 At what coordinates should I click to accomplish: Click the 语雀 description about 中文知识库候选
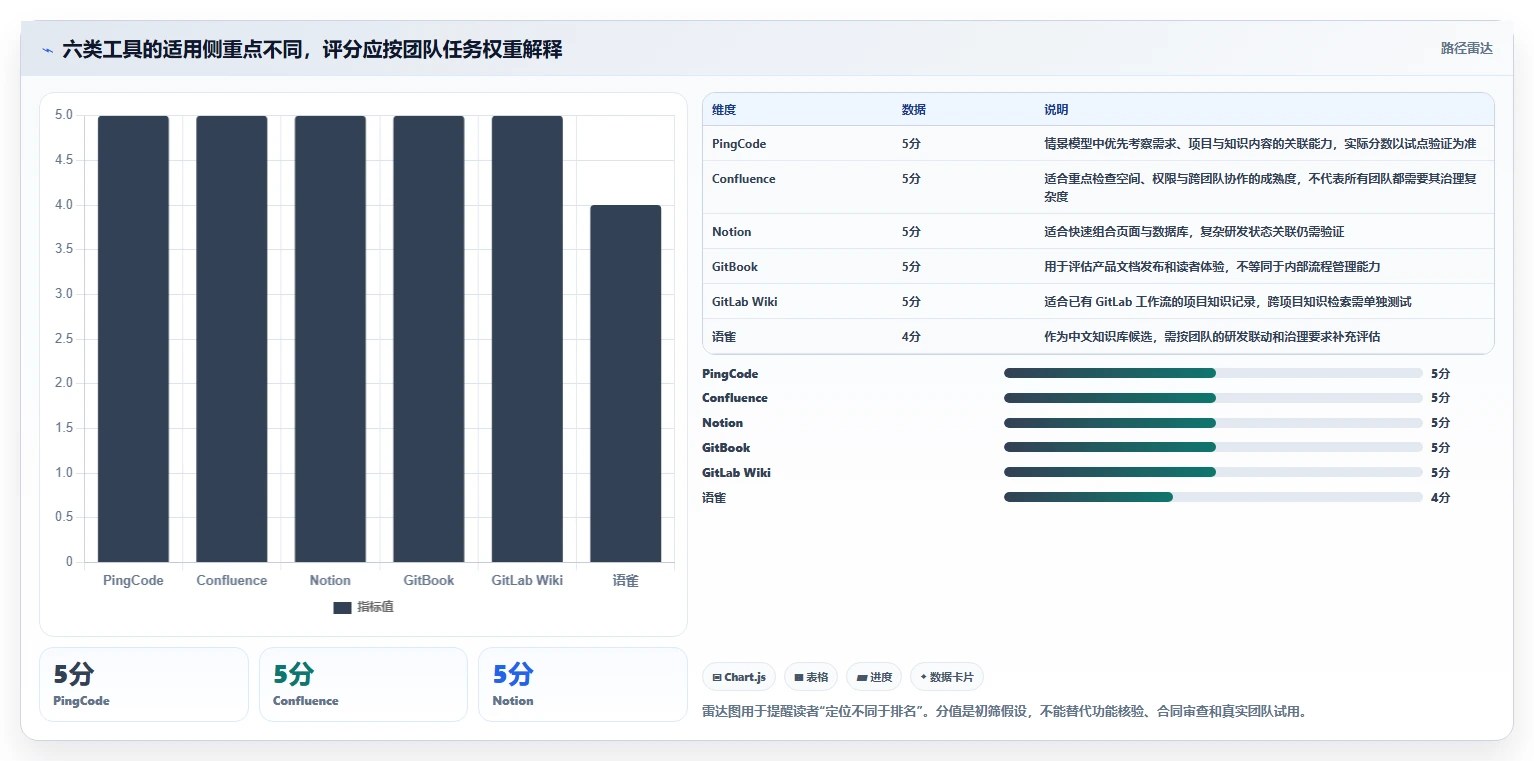click(x=1212, y=337)
